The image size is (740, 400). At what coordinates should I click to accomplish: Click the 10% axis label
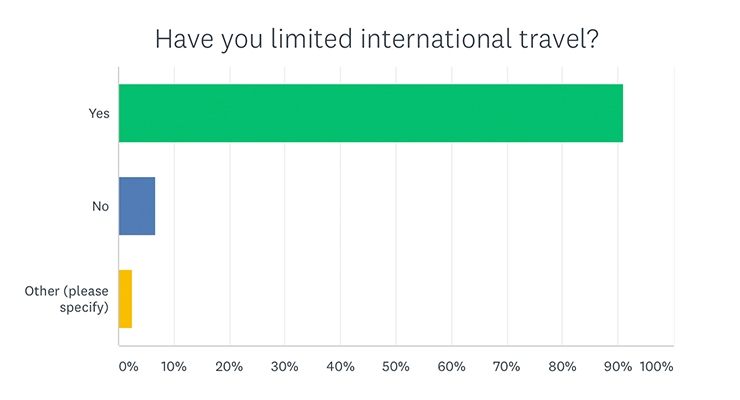click(174, 367)
